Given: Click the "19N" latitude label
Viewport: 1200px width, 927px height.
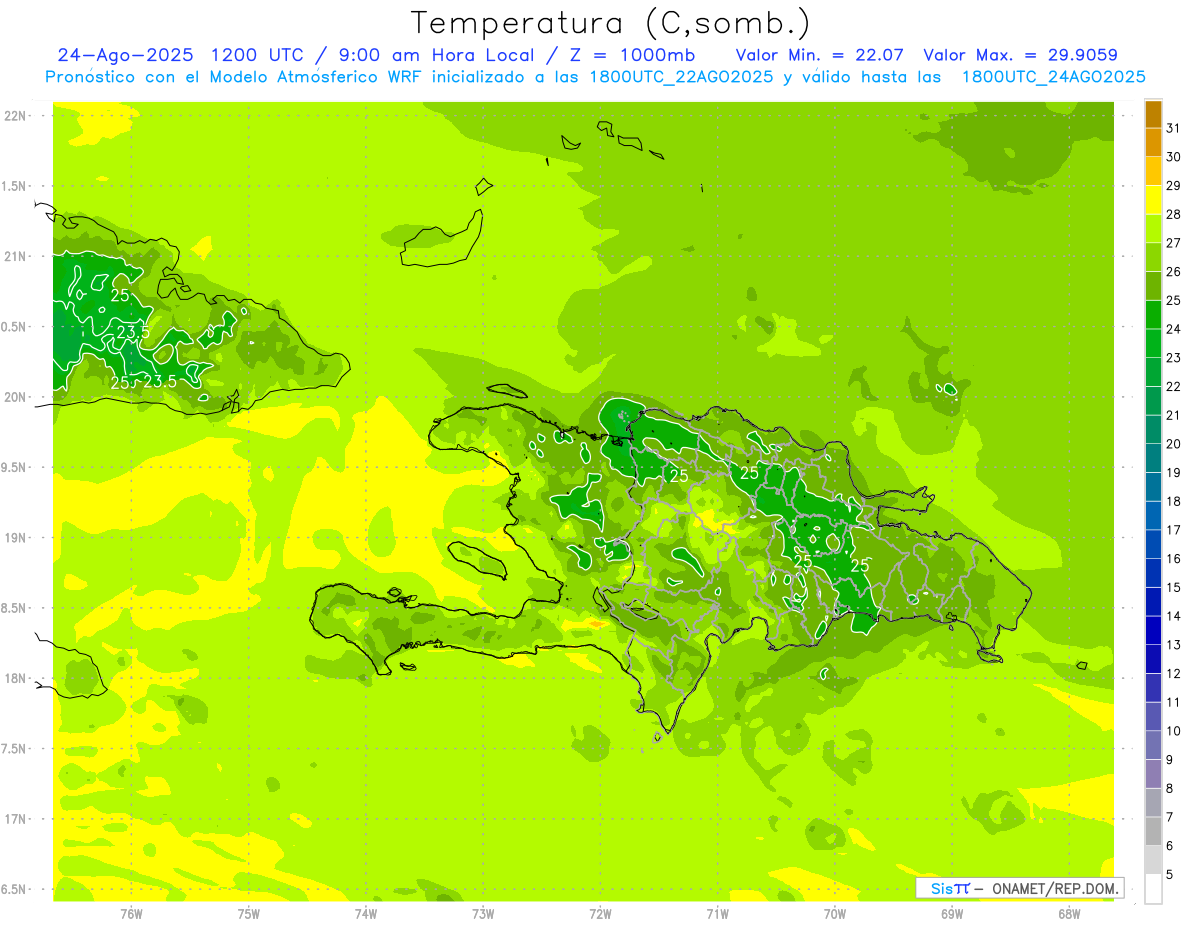Looking at the screenshot, I should pyautogui.click(x=15, y=537).
